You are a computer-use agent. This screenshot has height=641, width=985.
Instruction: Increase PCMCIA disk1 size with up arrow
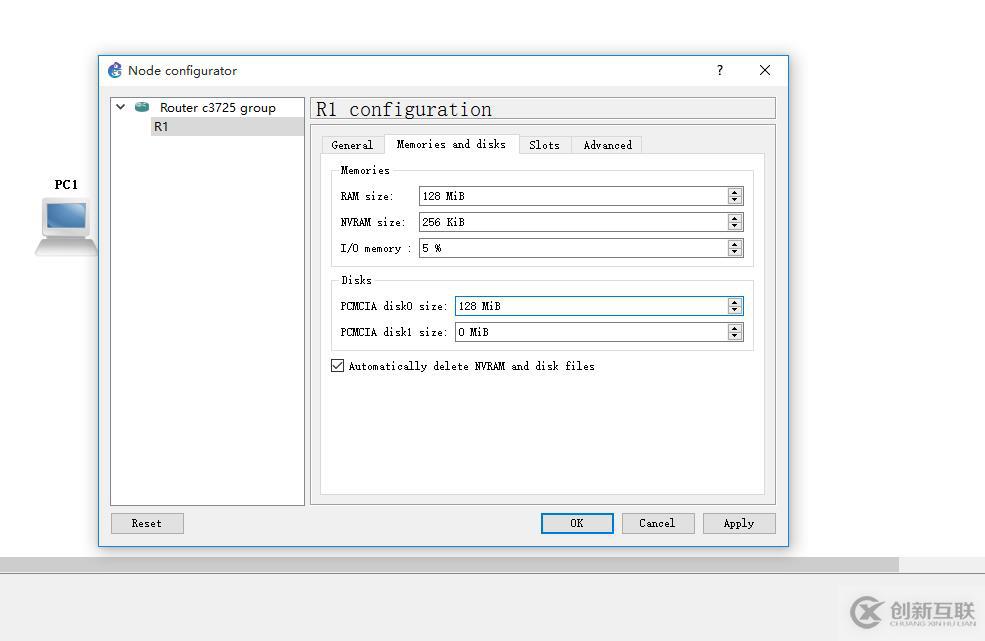(734, 327)
